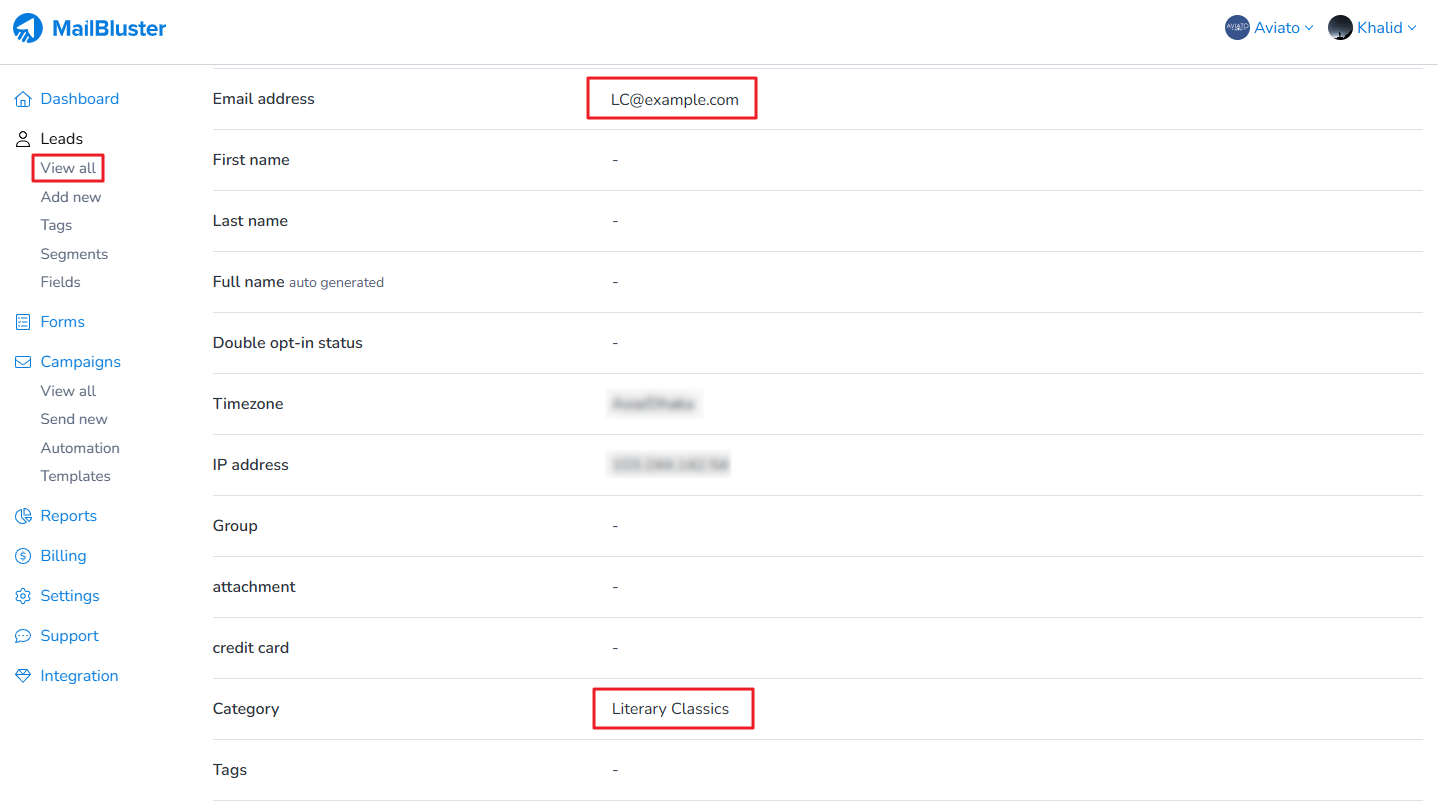
Task: Click the Billing dollar icon
Action: (23, 556)
